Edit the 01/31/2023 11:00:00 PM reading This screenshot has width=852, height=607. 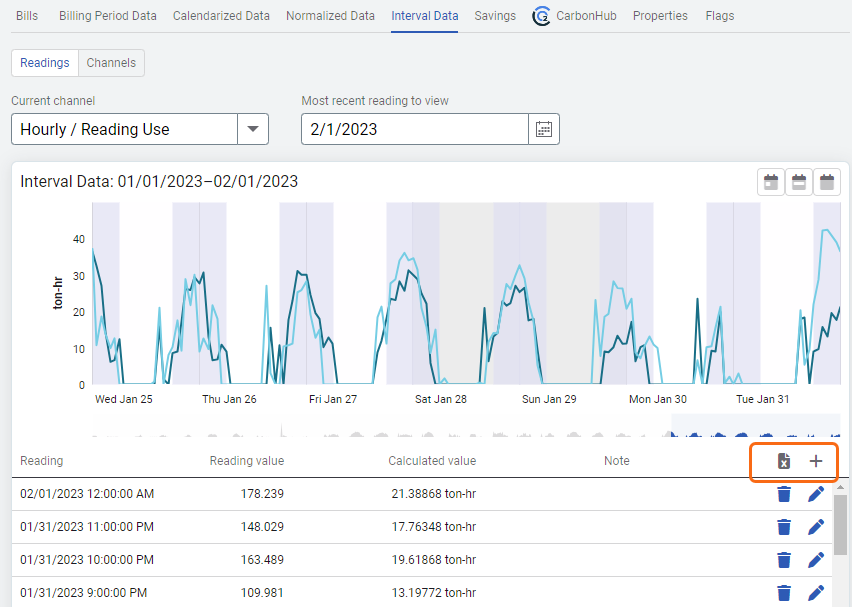point(816,527)
